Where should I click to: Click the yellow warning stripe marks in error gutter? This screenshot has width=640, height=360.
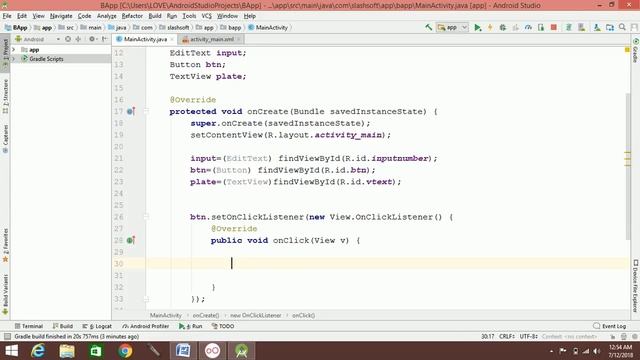click(x=627, y=158)
